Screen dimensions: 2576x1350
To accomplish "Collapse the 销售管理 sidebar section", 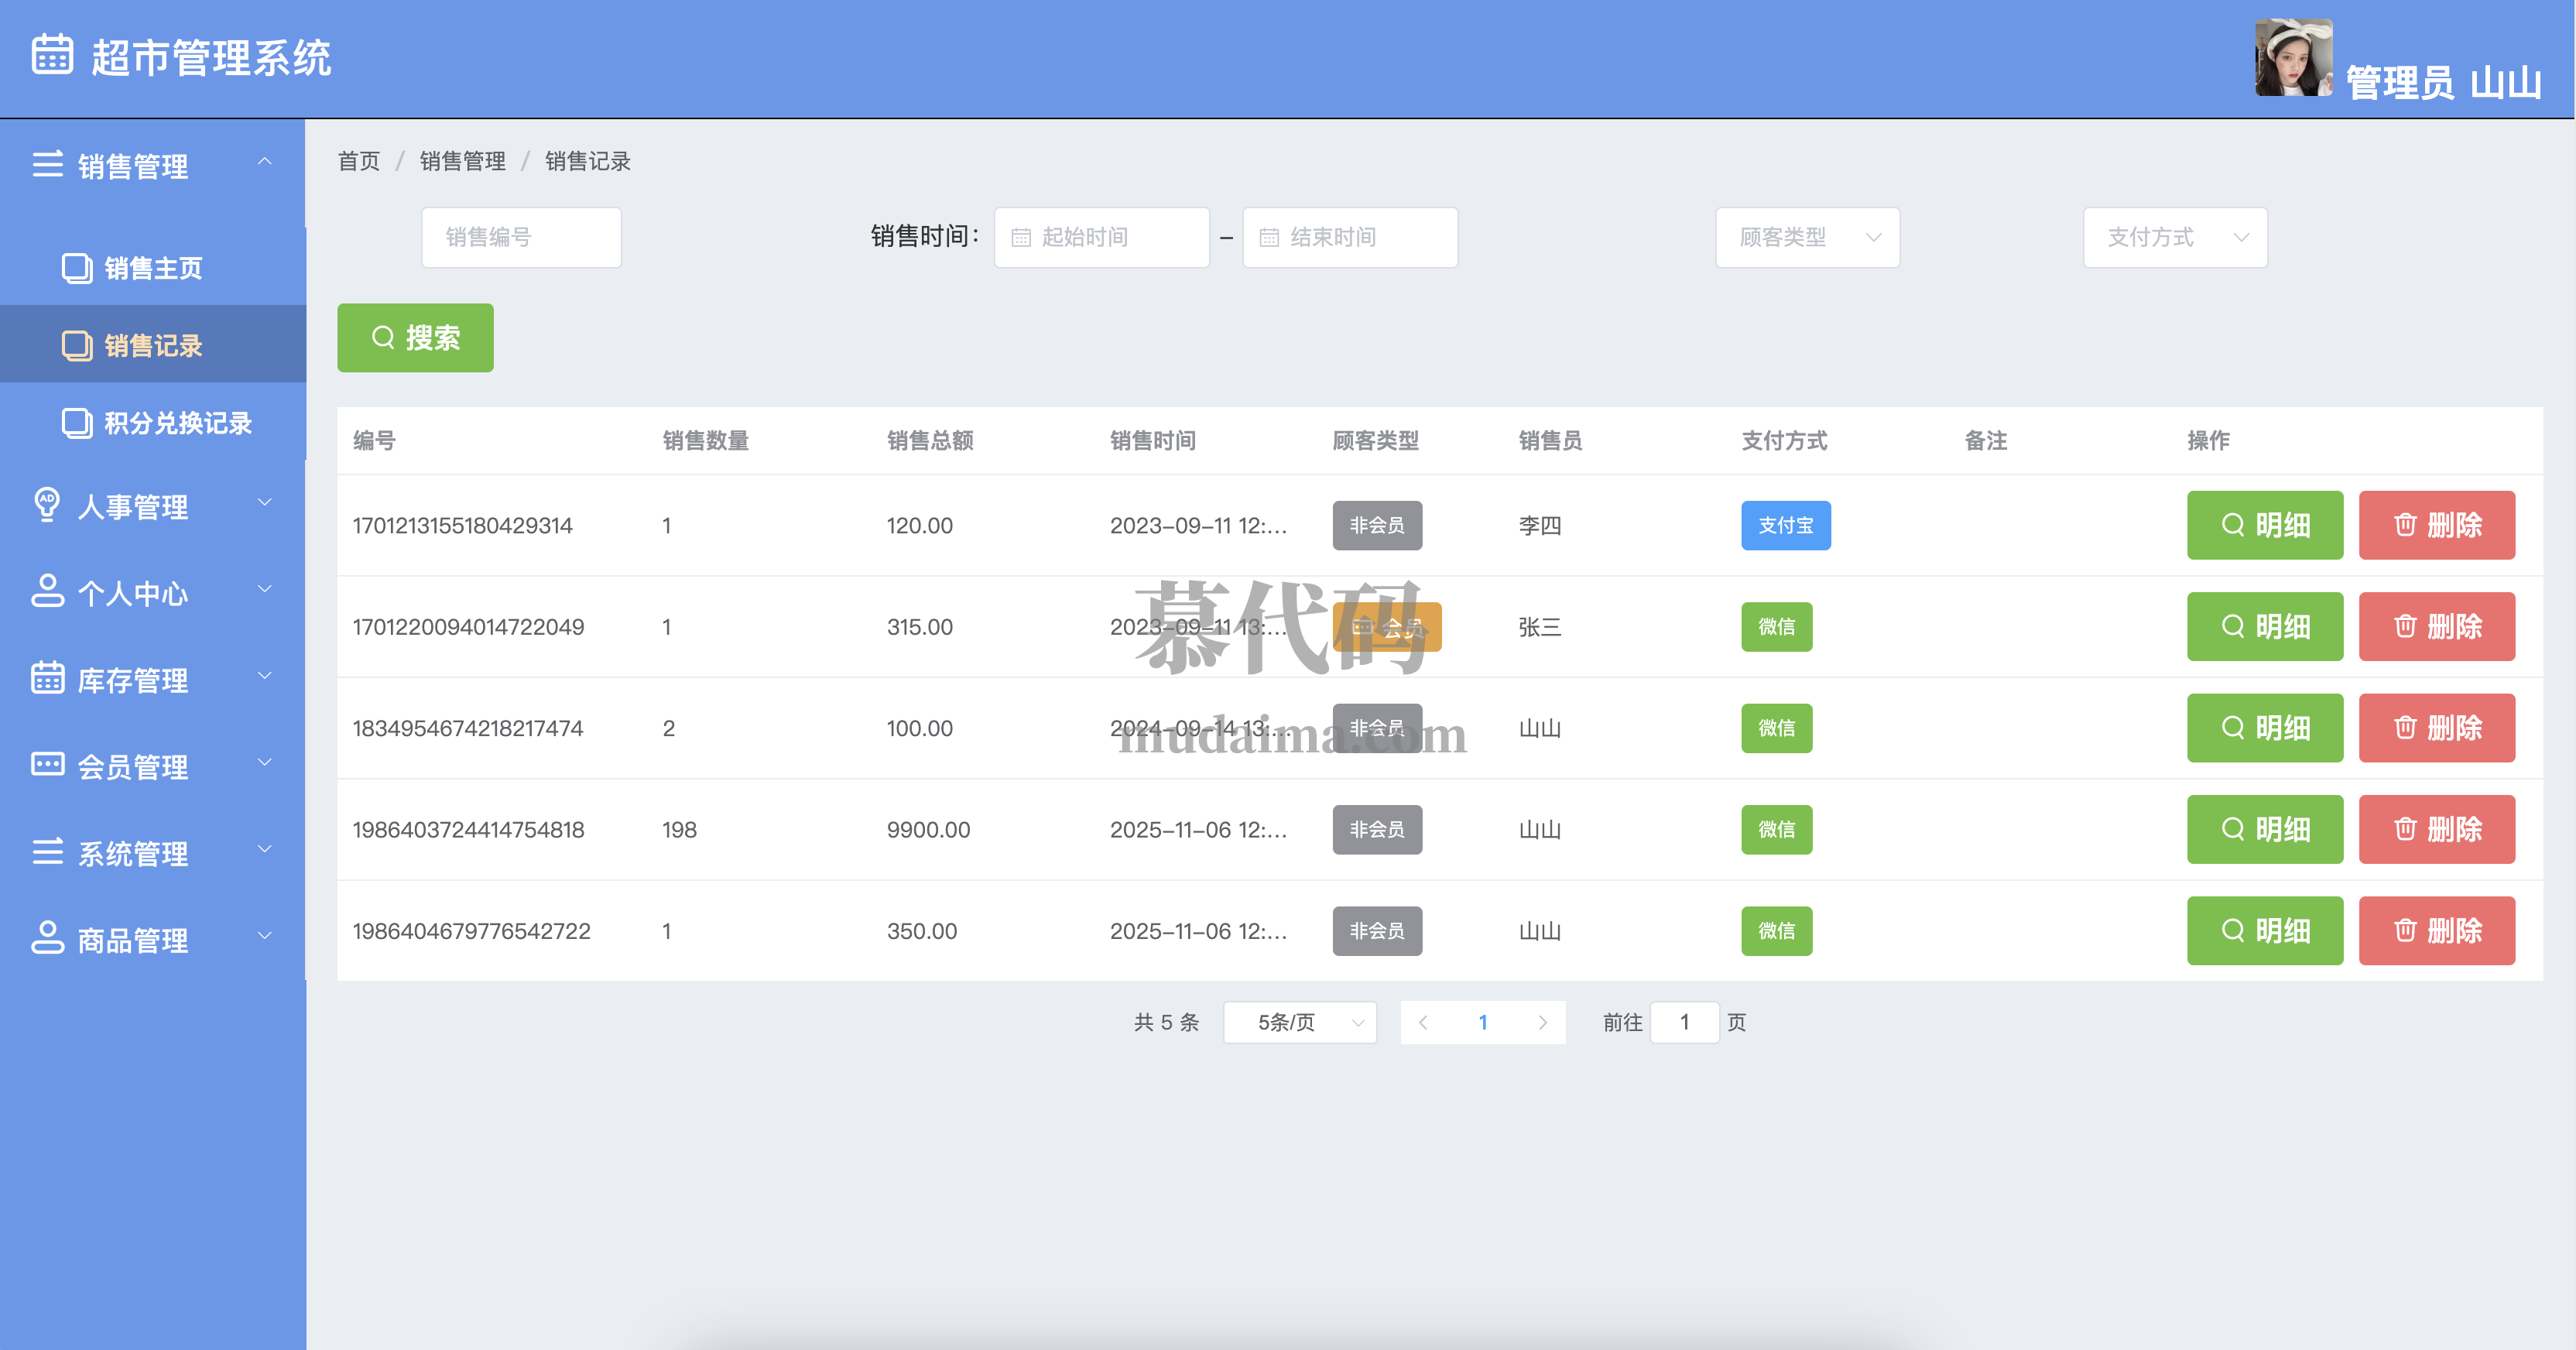I will (x=264, y=162).
